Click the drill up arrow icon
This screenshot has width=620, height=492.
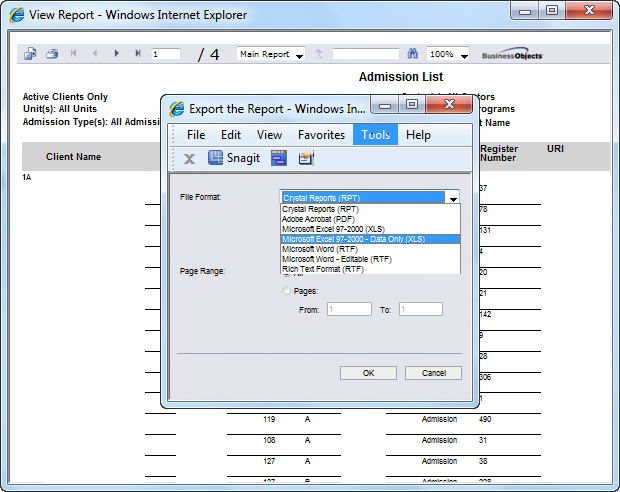tap(318, 54)
